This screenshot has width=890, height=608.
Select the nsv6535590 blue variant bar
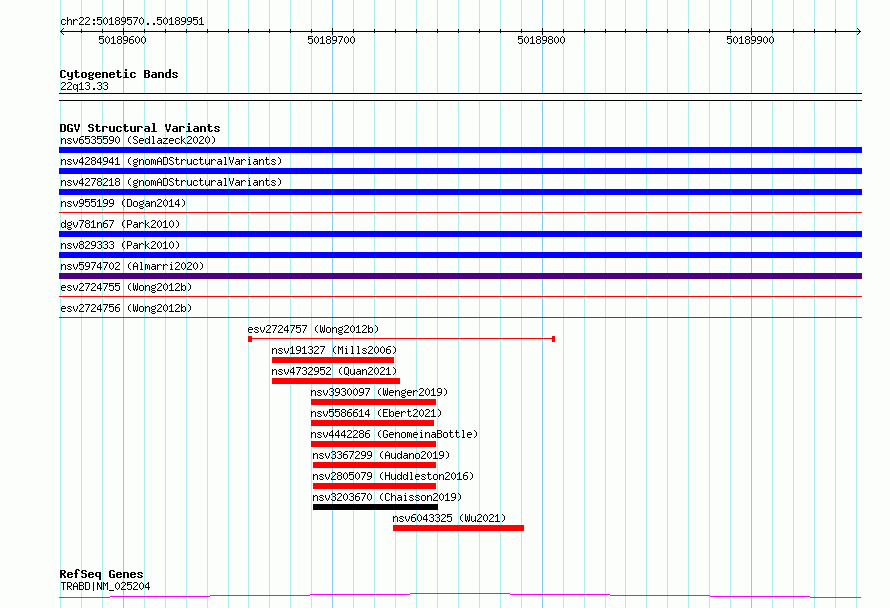pyautogui.click(x=460, y=150)
